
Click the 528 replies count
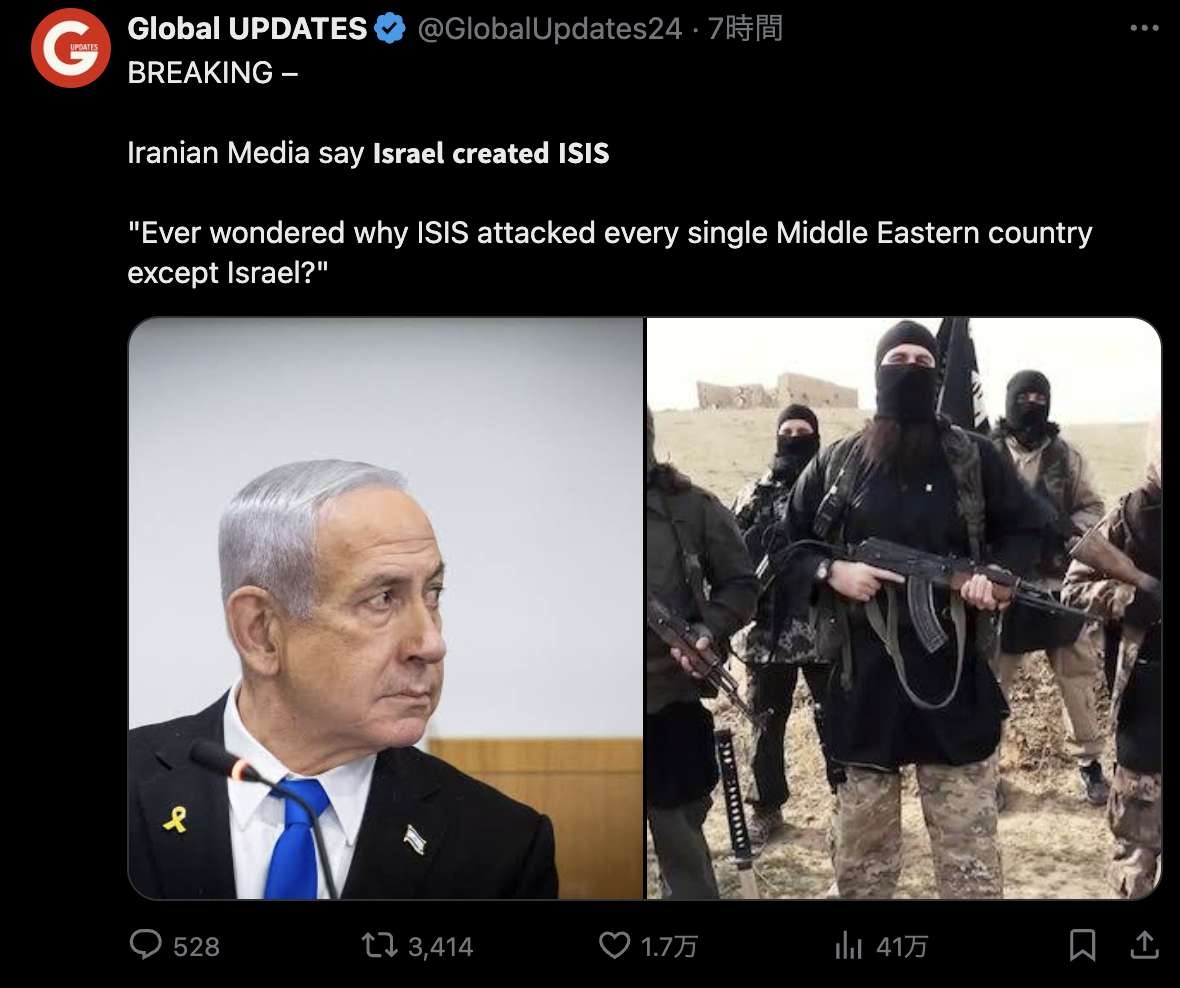click(196, 947)
